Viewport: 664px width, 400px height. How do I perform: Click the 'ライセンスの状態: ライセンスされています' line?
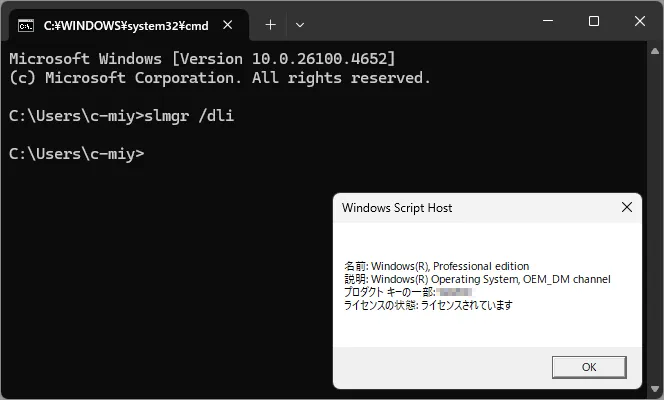coord(428,305)
